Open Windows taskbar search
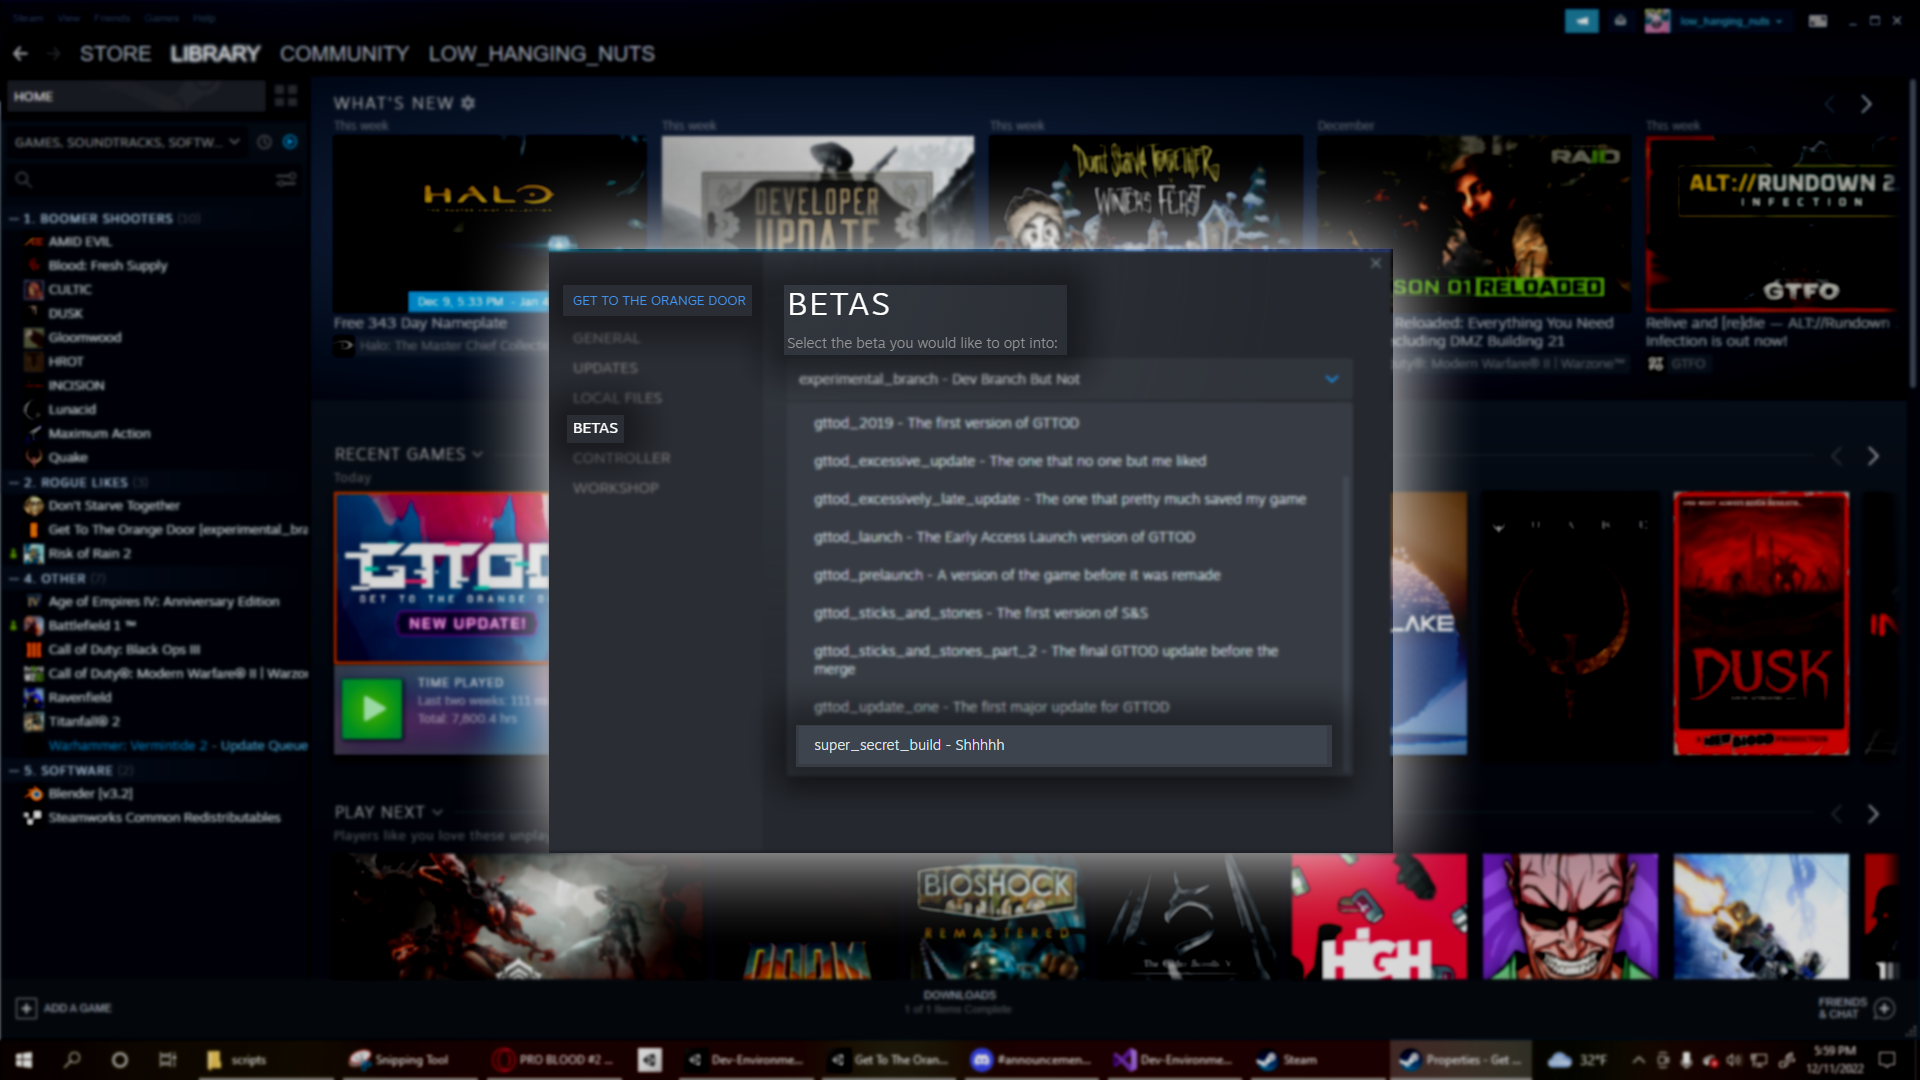Viewport: 1920px width, 1080px height. pyautogui.click(x=72, y=1060)
